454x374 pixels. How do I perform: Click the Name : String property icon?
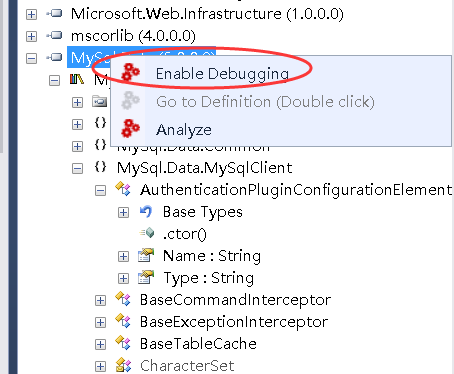pos(146,255)
